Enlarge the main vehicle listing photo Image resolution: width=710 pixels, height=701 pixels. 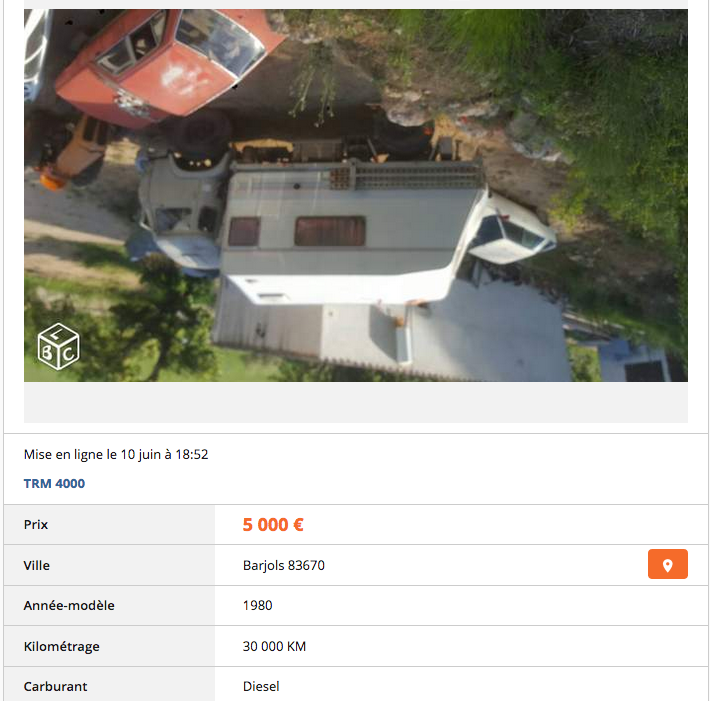(x=356, y=195)
